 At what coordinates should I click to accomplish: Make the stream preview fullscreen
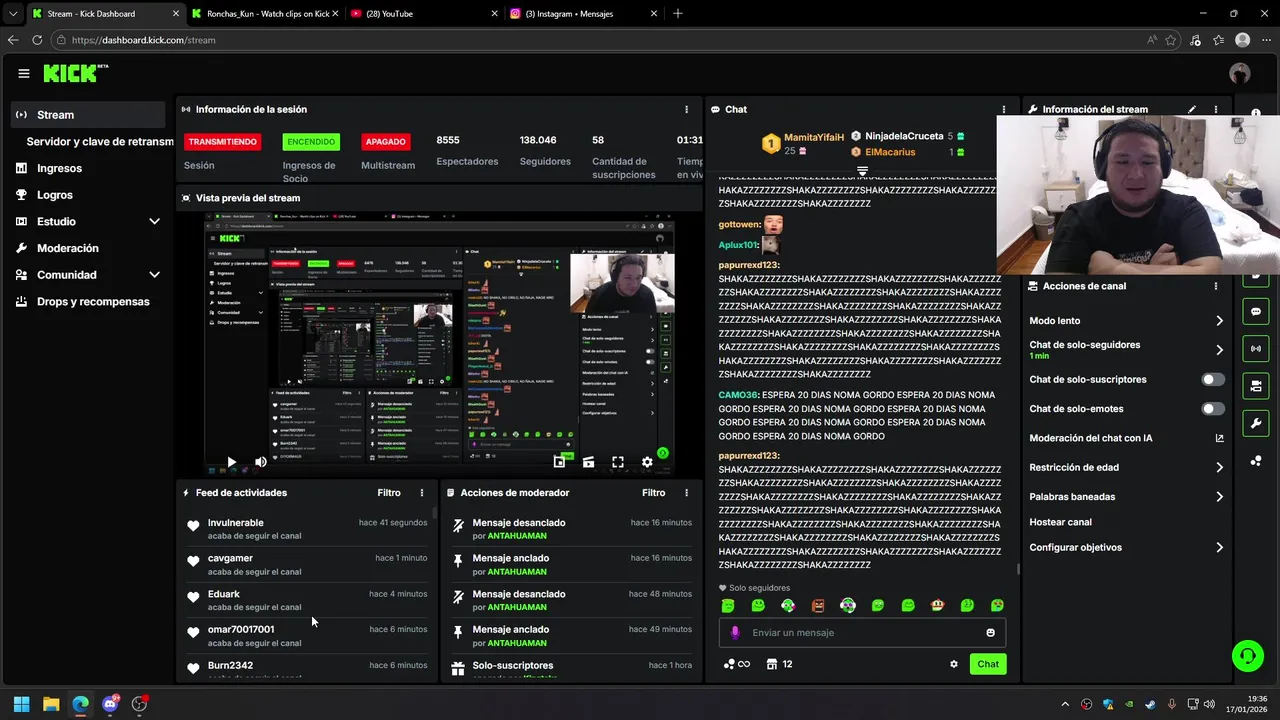coord(618,462)
